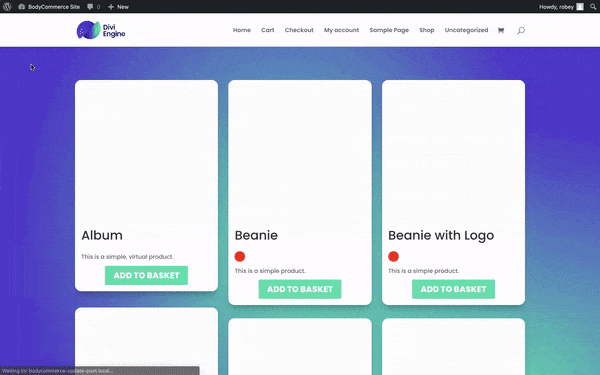Open Beanie with Logo product title

click(x=441, y=235)
